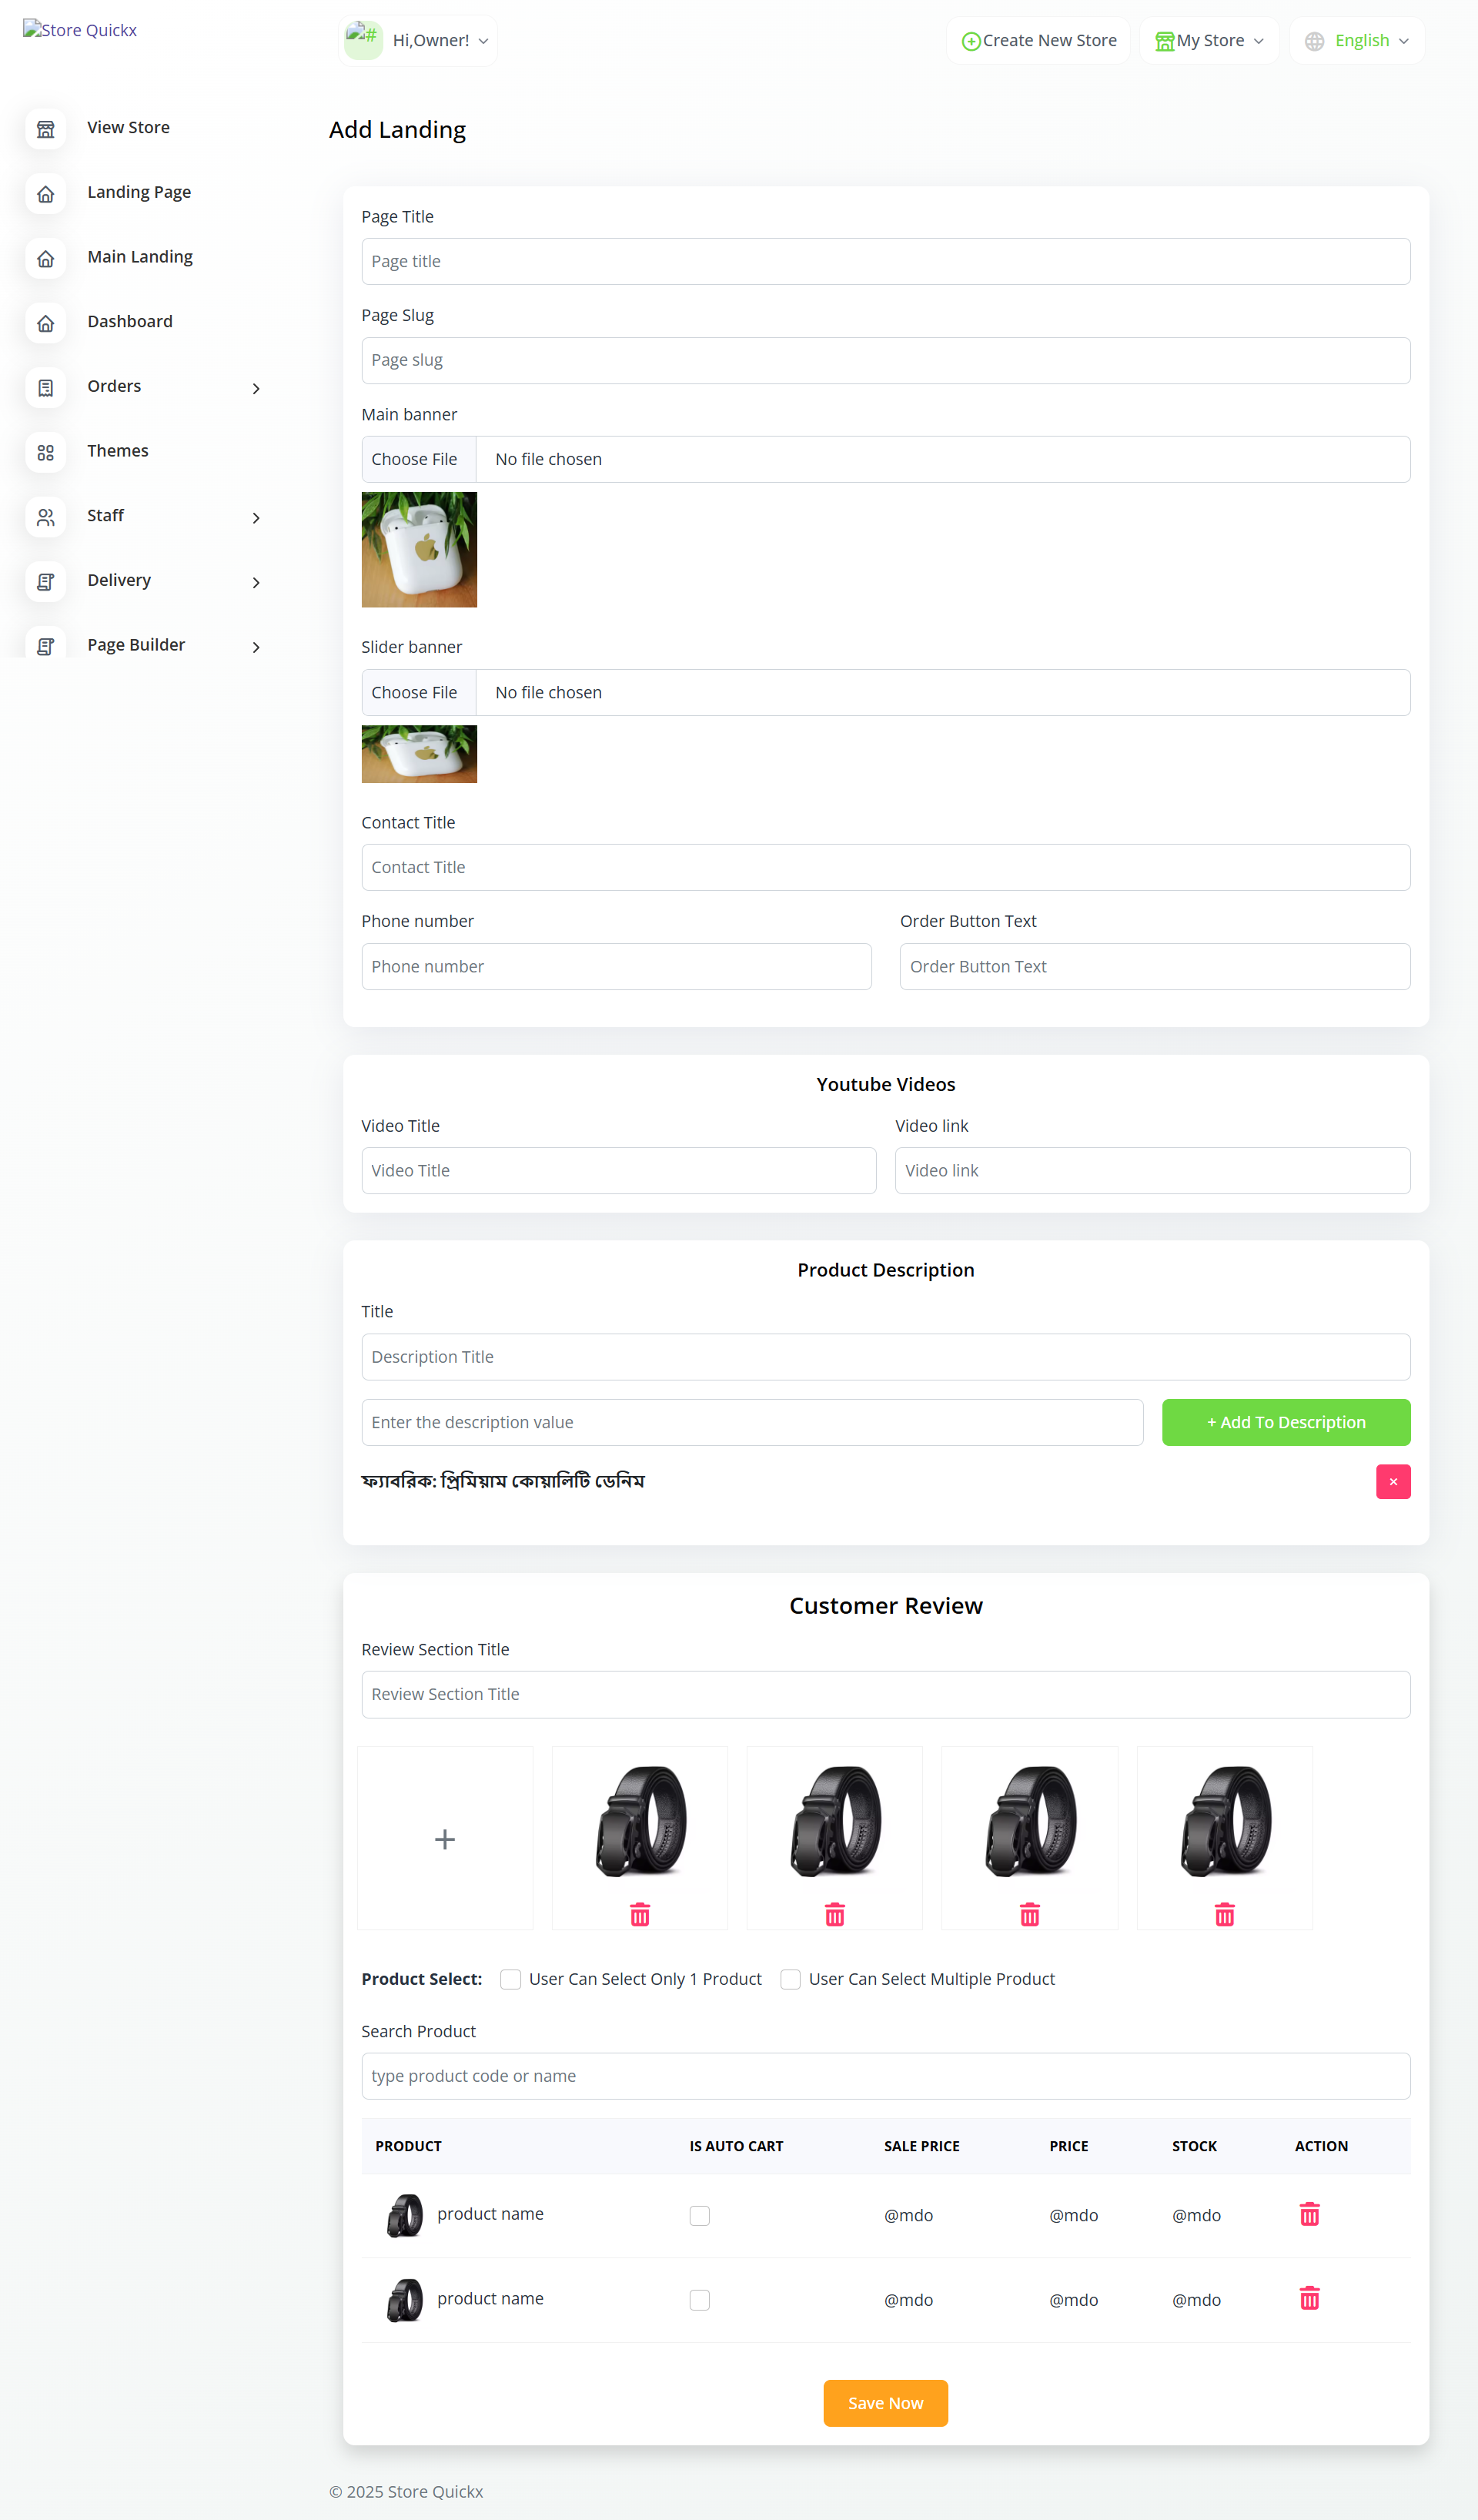Remove second product row with trash icon

[x=1309, y=2298]
